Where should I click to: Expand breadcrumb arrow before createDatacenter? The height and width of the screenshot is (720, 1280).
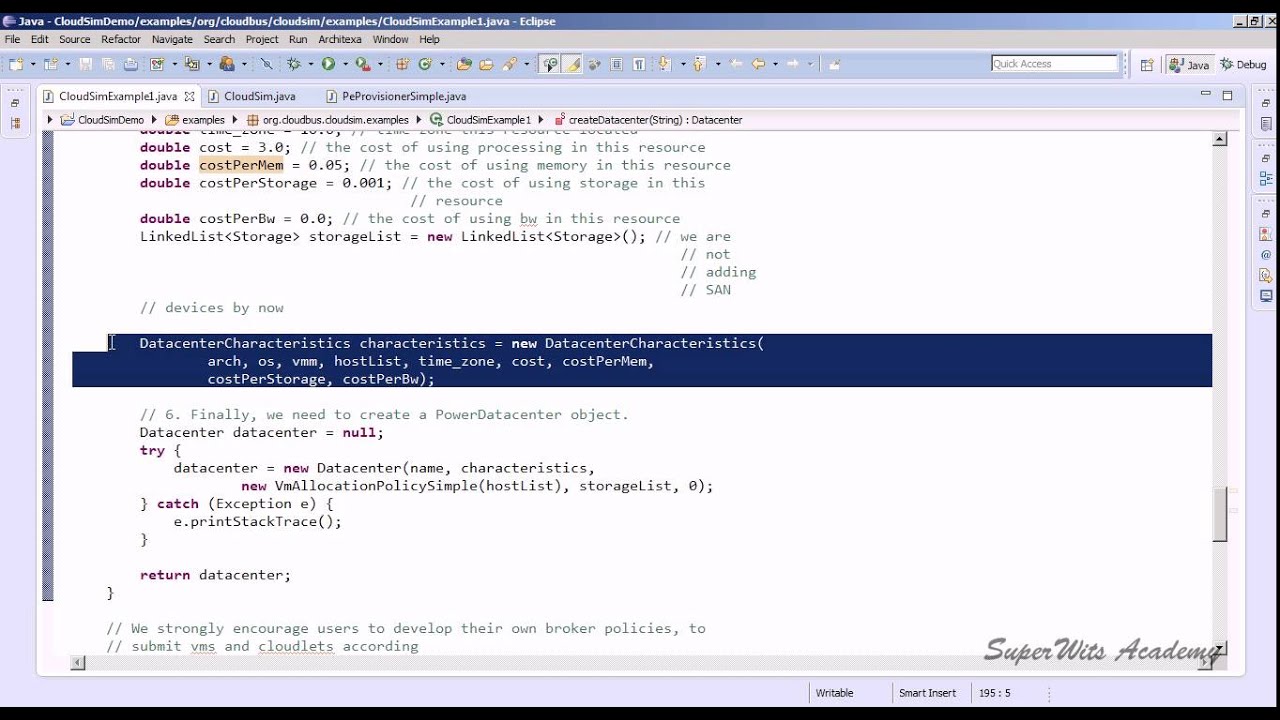[x=541, y=120]
